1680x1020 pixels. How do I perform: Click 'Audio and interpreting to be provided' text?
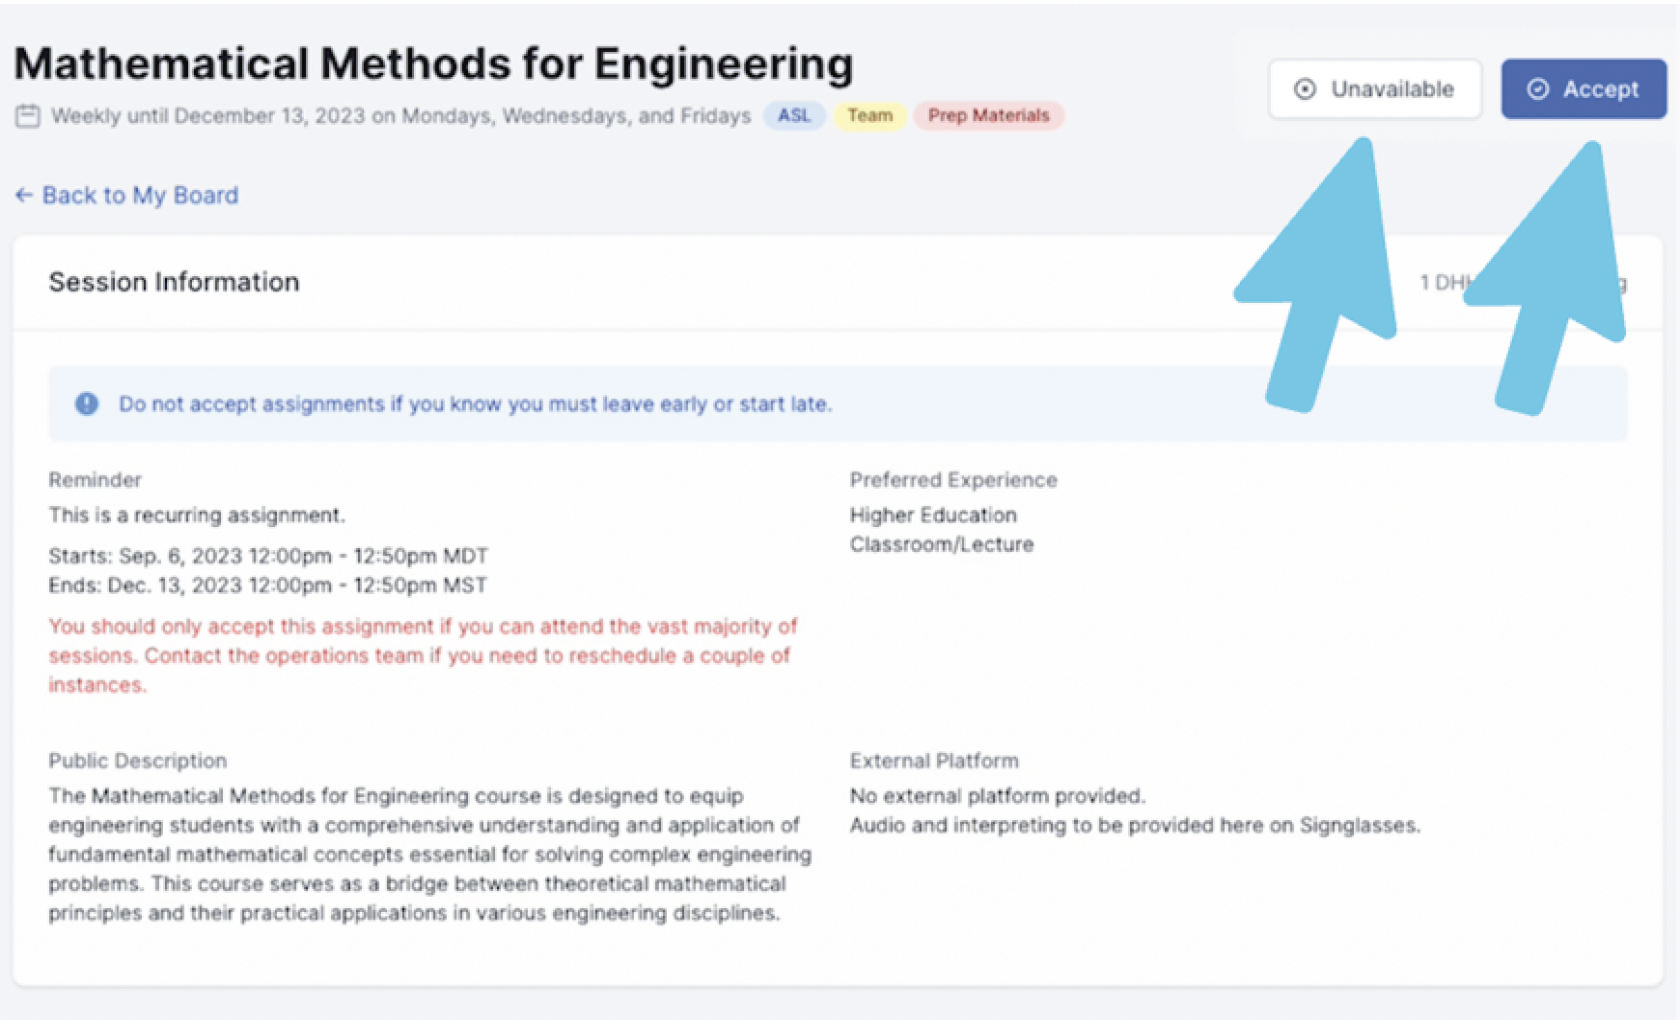click(1135, 825)
